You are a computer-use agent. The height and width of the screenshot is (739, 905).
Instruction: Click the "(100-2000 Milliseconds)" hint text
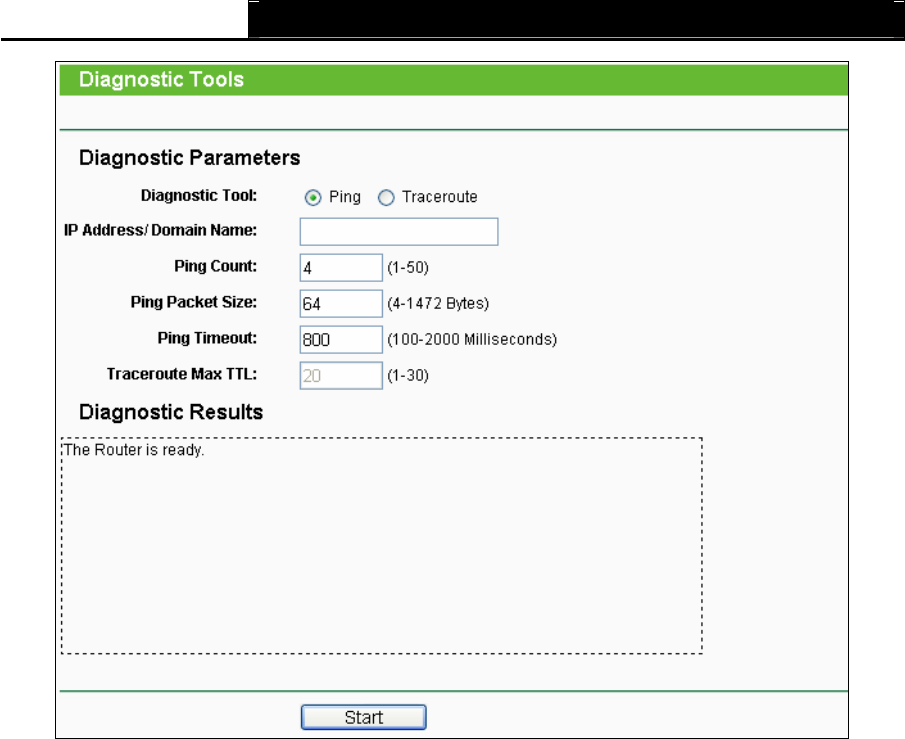pyautogui.click(x=472, y=339)
